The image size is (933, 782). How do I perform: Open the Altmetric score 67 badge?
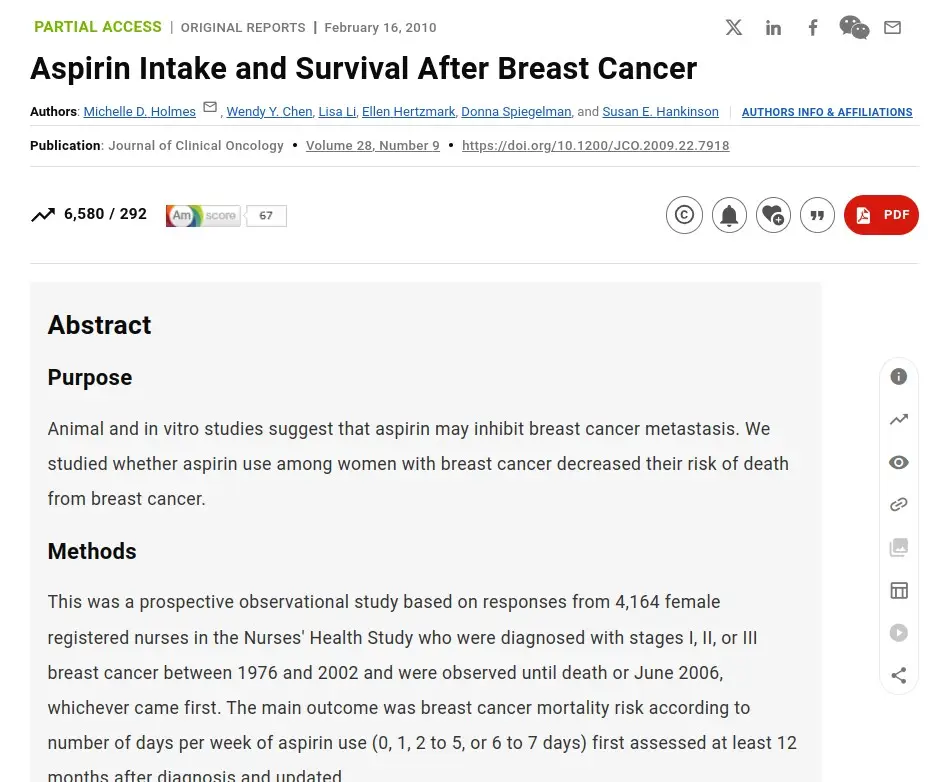[x=226, y=215]
